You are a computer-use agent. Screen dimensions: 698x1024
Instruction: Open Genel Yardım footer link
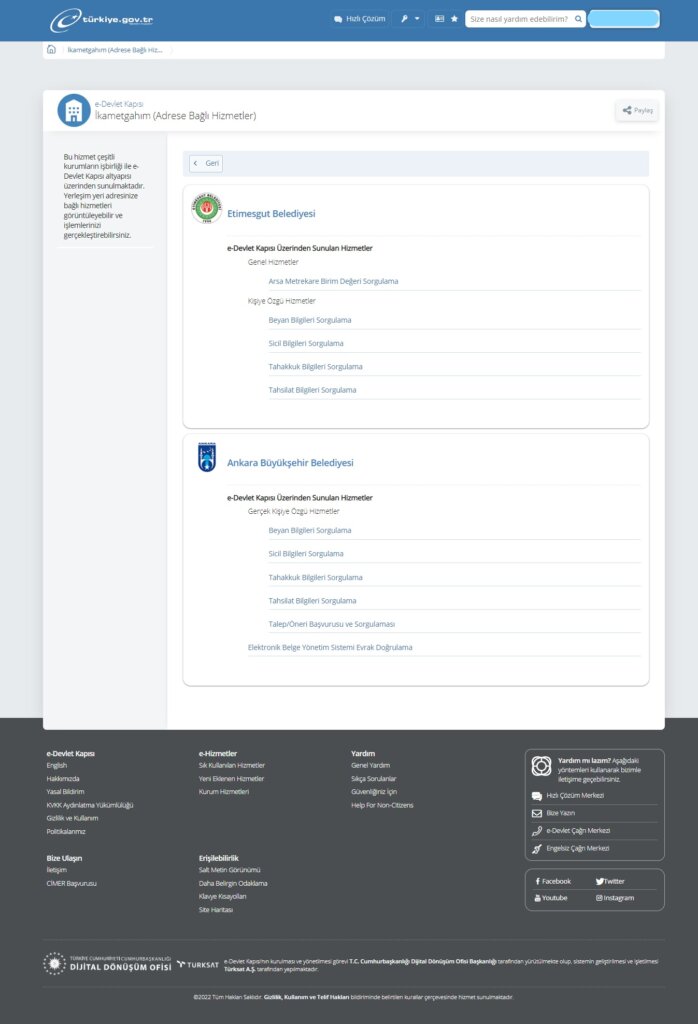tap(370, 765)
